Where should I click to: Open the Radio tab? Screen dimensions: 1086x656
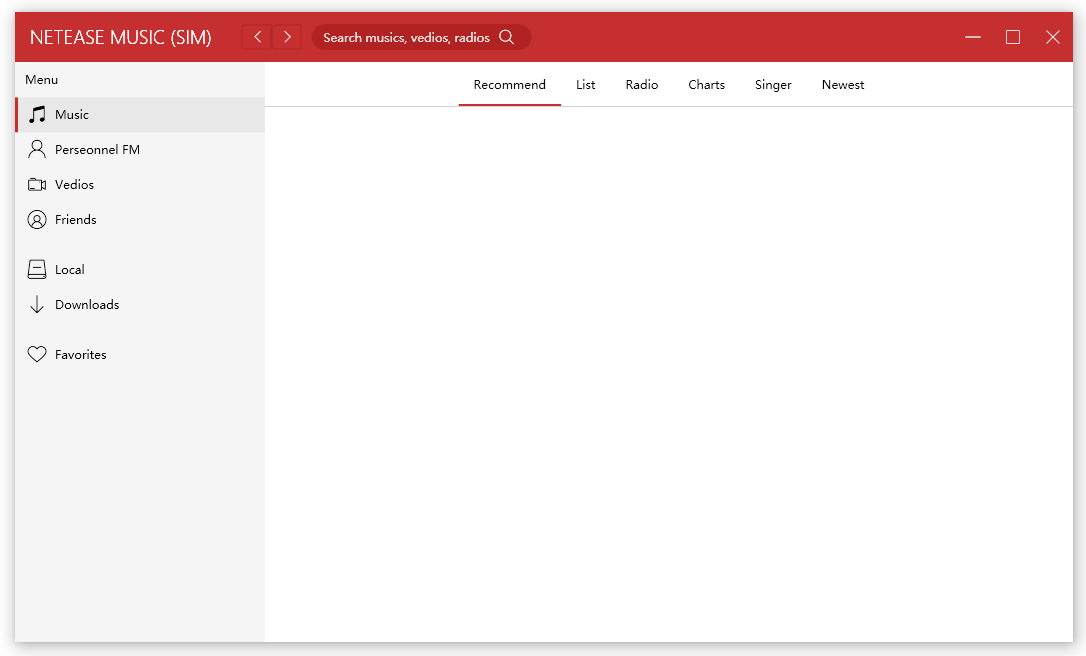(x=641, y=85)
